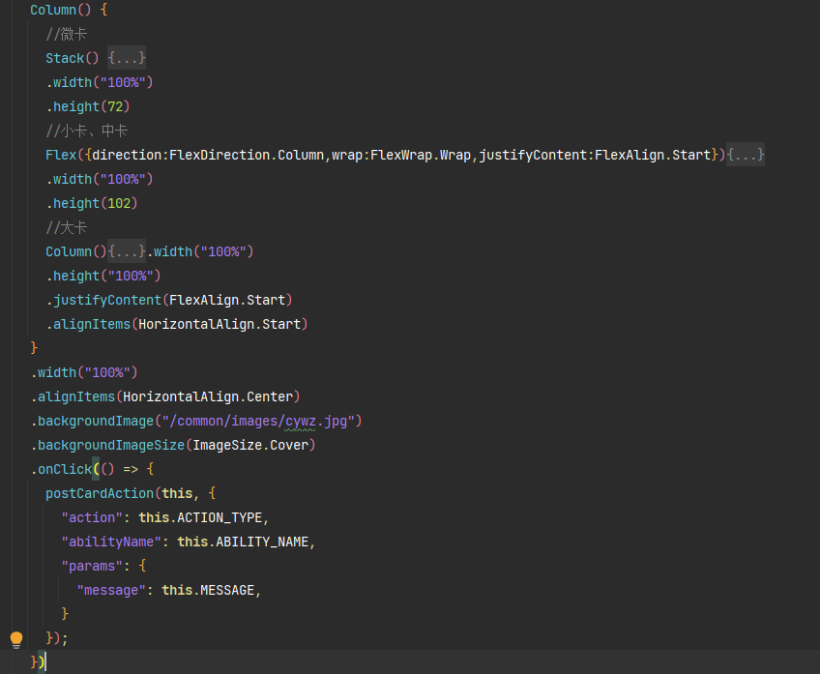
Task: Click the 'Column() {' text on the first line
Action: pyautogui.click(x=69, y=10)
